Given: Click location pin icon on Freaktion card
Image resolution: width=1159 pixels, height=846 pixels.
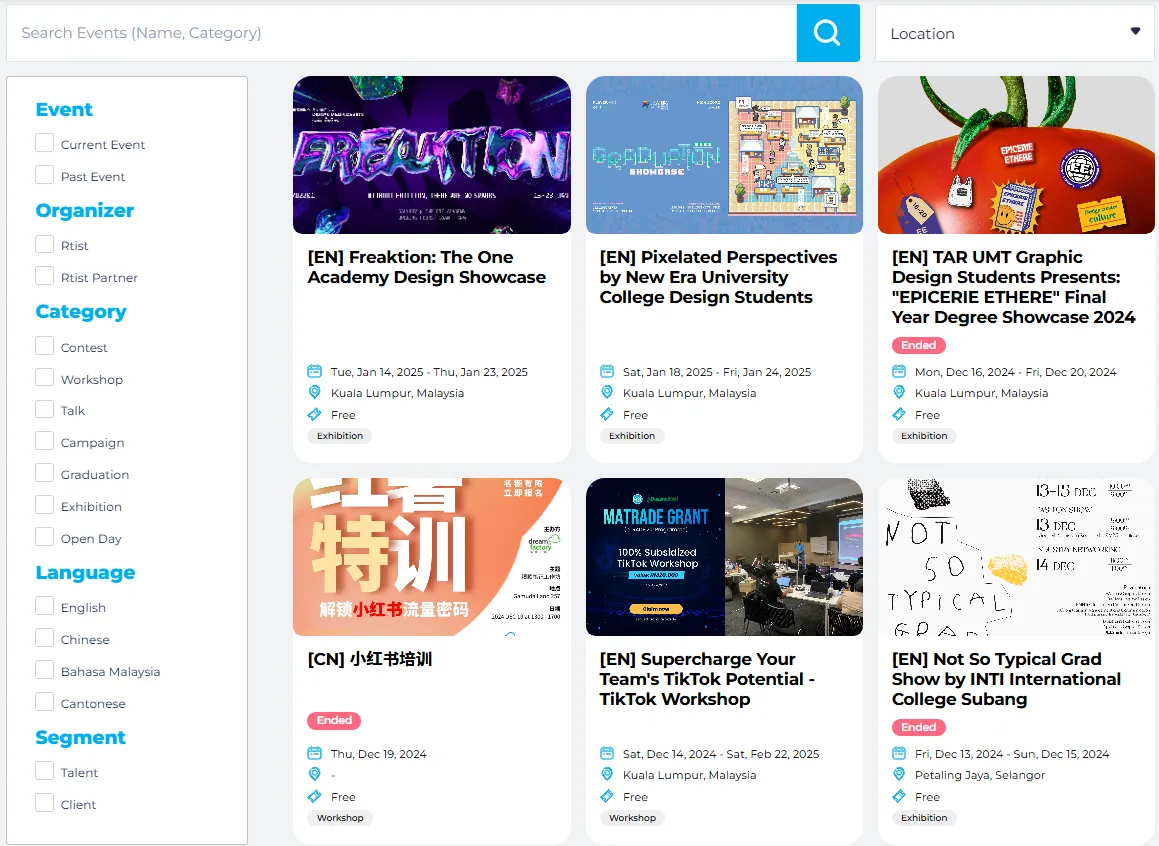Looking at the screenshot, I should [314, 392].
